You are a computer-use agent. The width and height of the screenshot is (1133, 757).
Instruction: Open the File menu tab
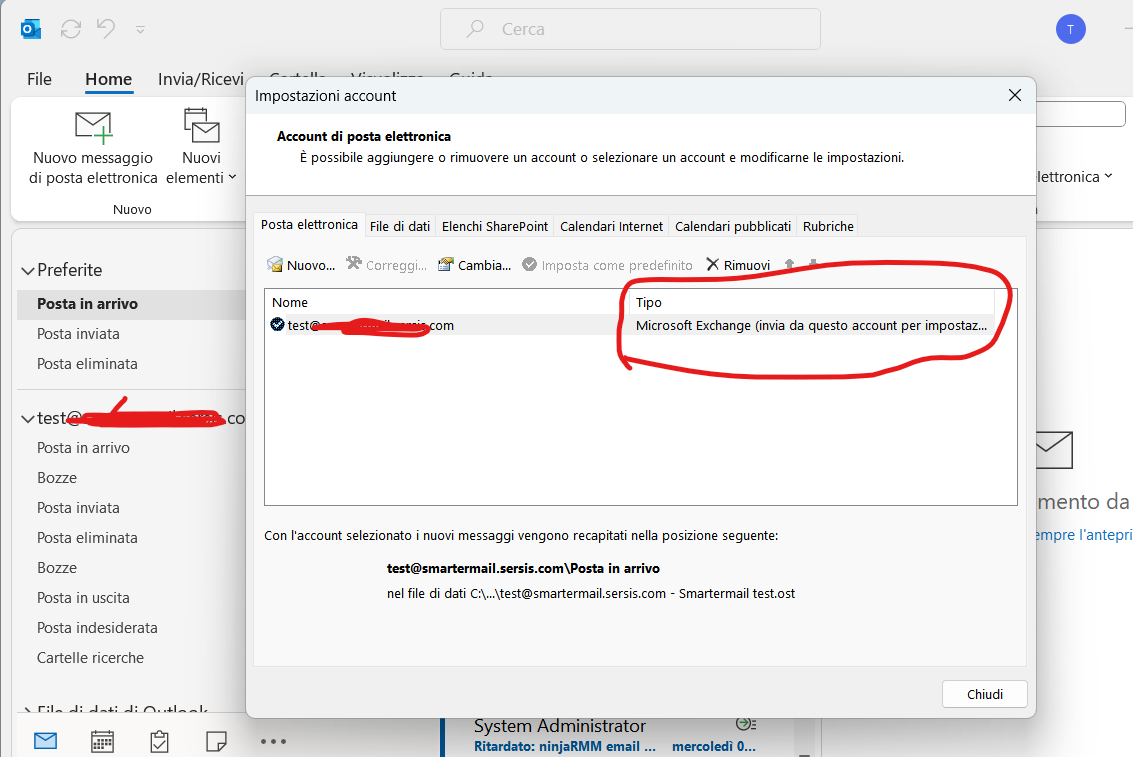(x=39, y=79)
